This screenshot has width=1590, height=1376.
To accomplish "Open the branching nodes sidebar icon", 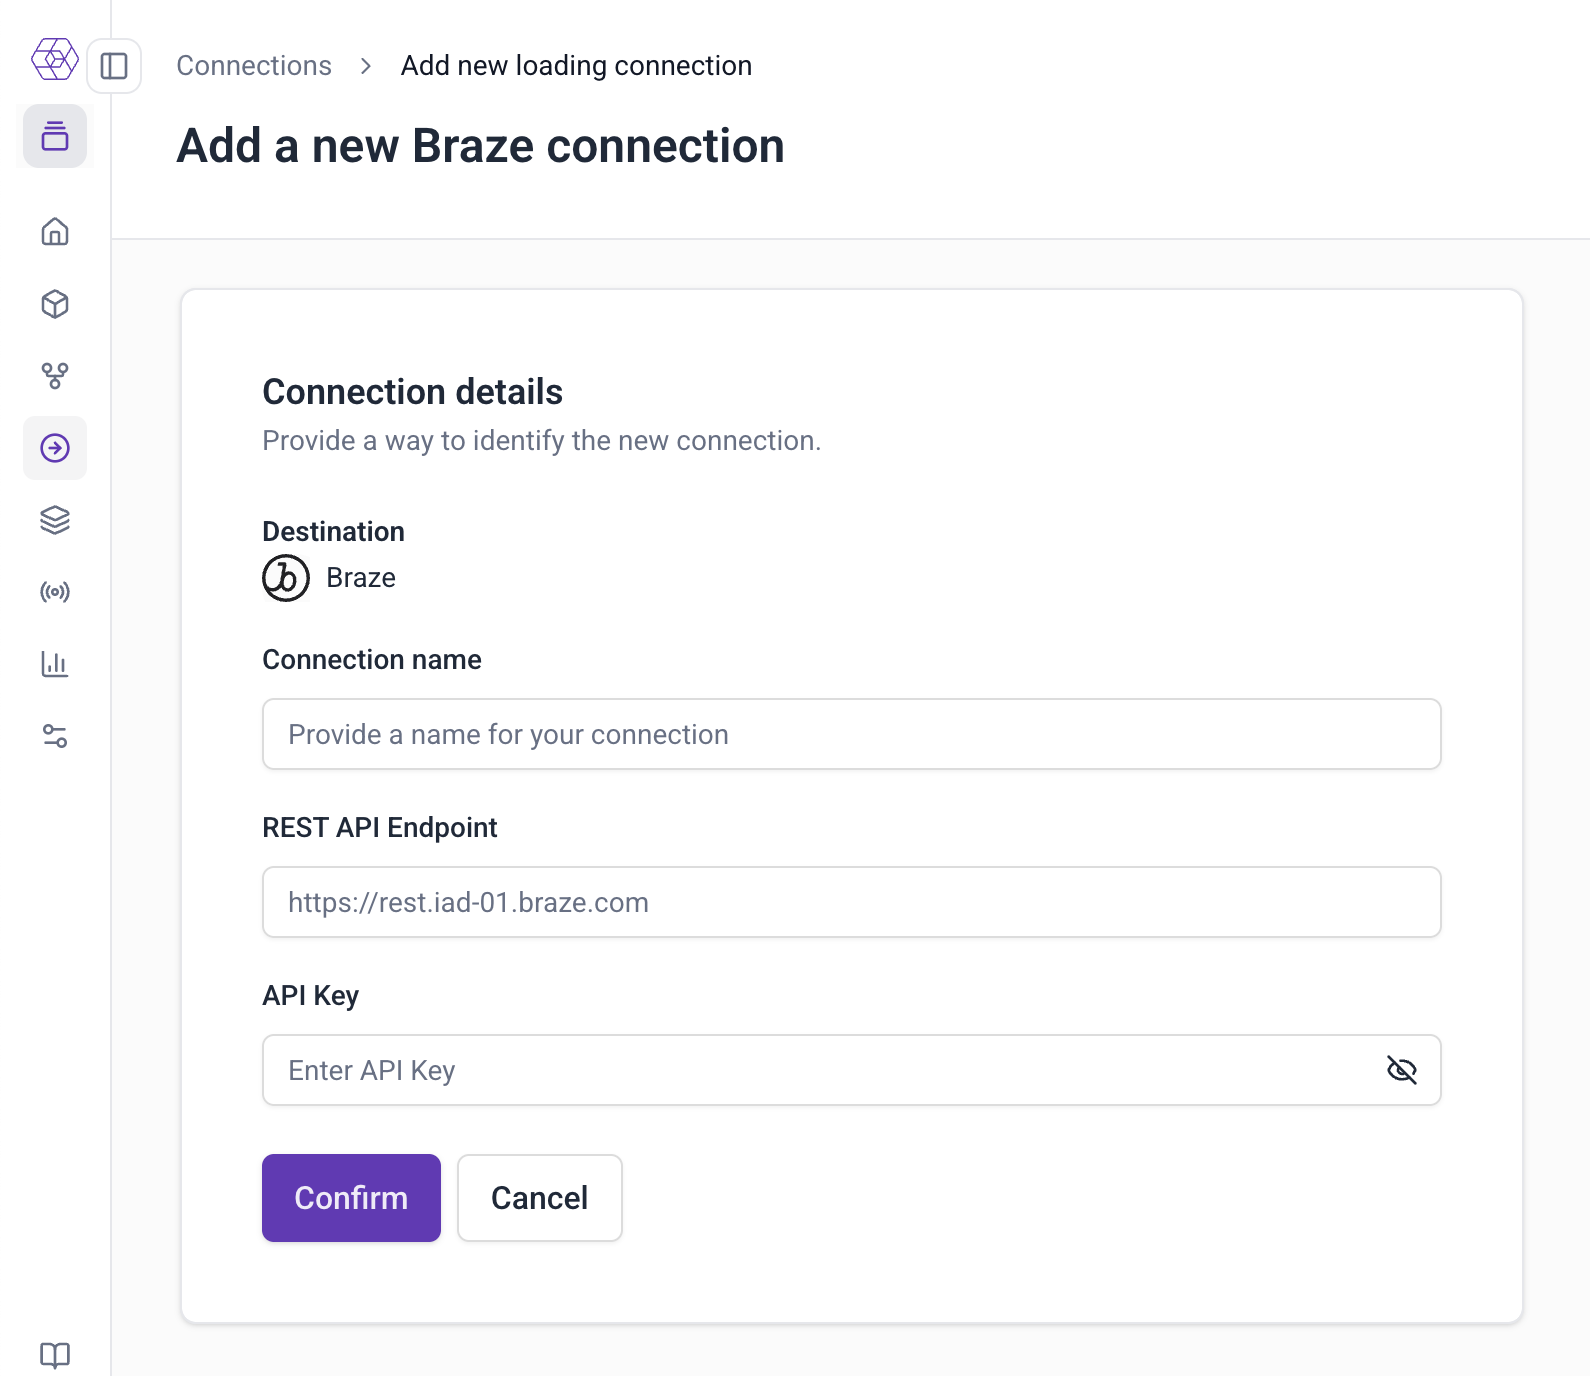I will tap(55, 376).
